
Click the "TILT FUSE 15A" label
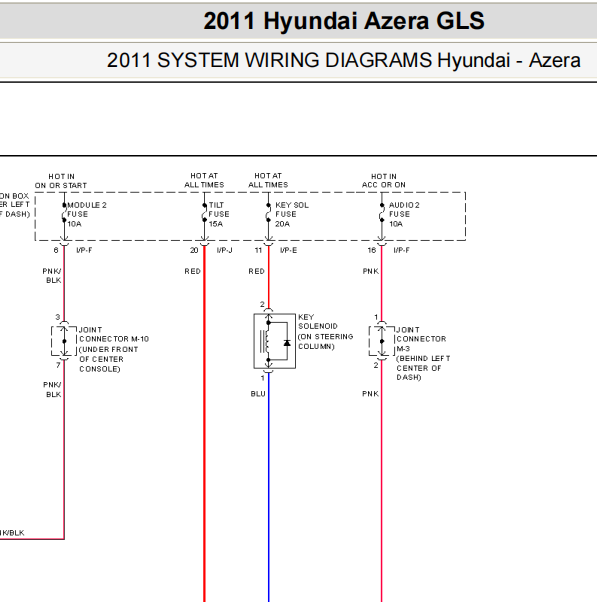(x=219, y=214)
